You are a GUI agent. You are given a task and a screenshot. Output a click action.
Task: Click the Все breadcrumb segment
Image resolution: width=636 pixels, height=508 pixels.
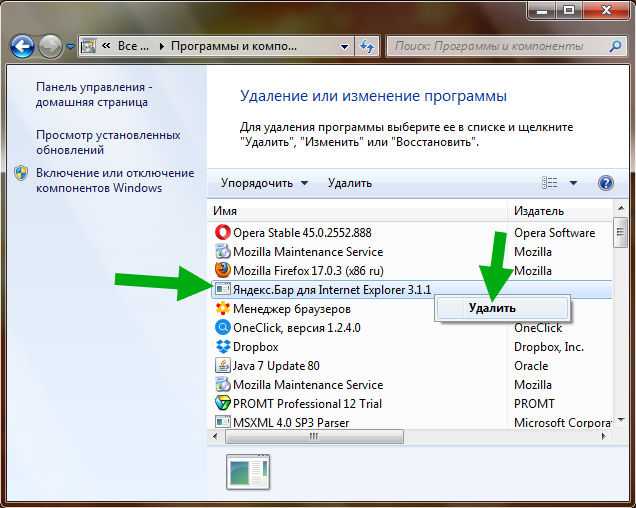pyautogui.click(x=133, y=46)
